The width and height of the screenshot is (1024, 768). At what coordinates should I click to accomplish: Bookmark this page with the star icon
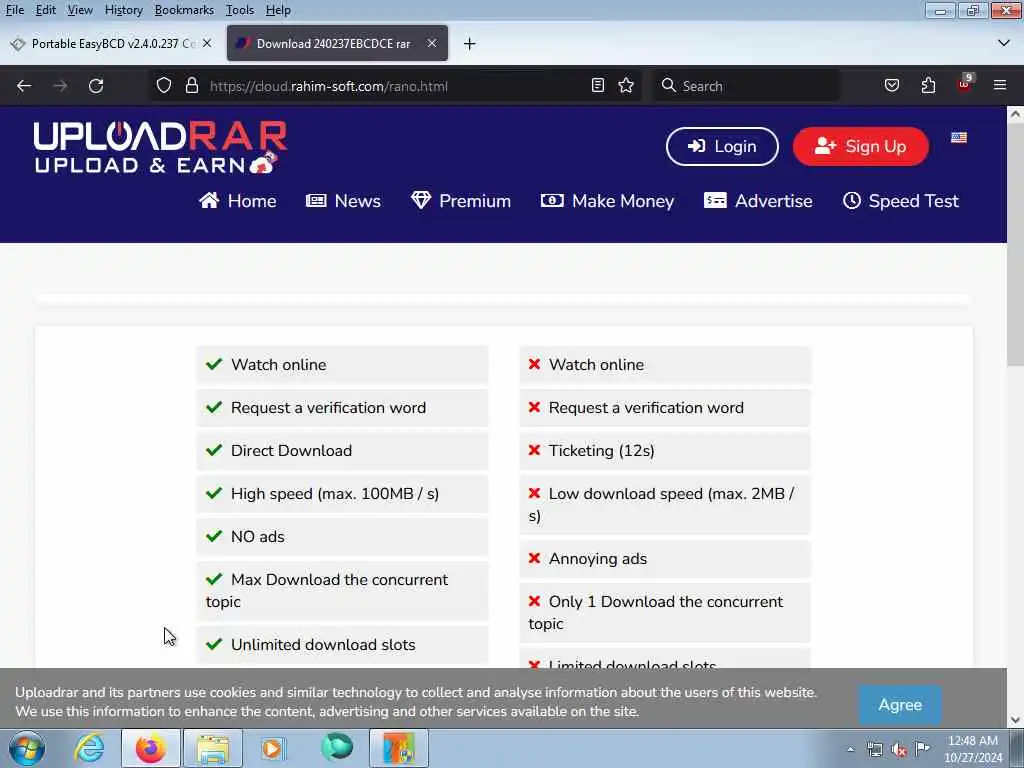pyautogui.click(x=626, y=86)
